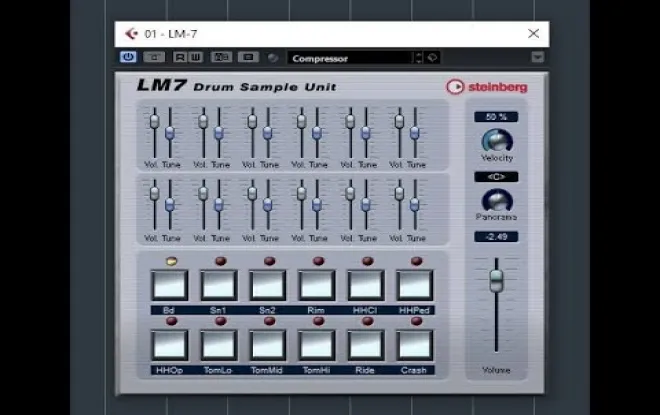The image size is (660, 415).
Task: Click the preset up/down stepper arrows
Action: click(418, 58)
